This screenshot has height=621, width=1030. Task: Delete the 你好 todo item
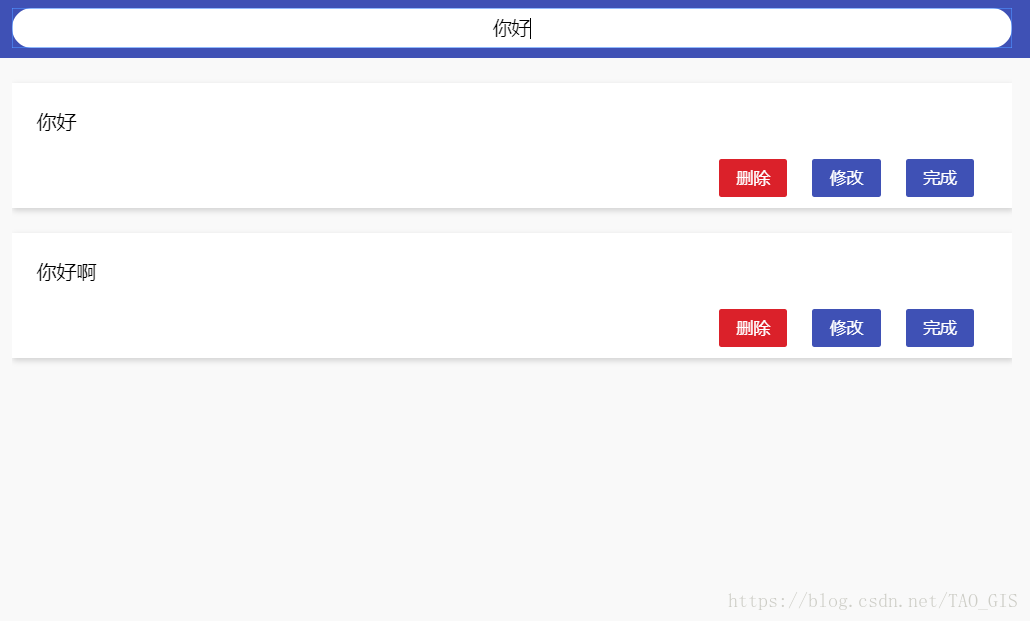752,178
